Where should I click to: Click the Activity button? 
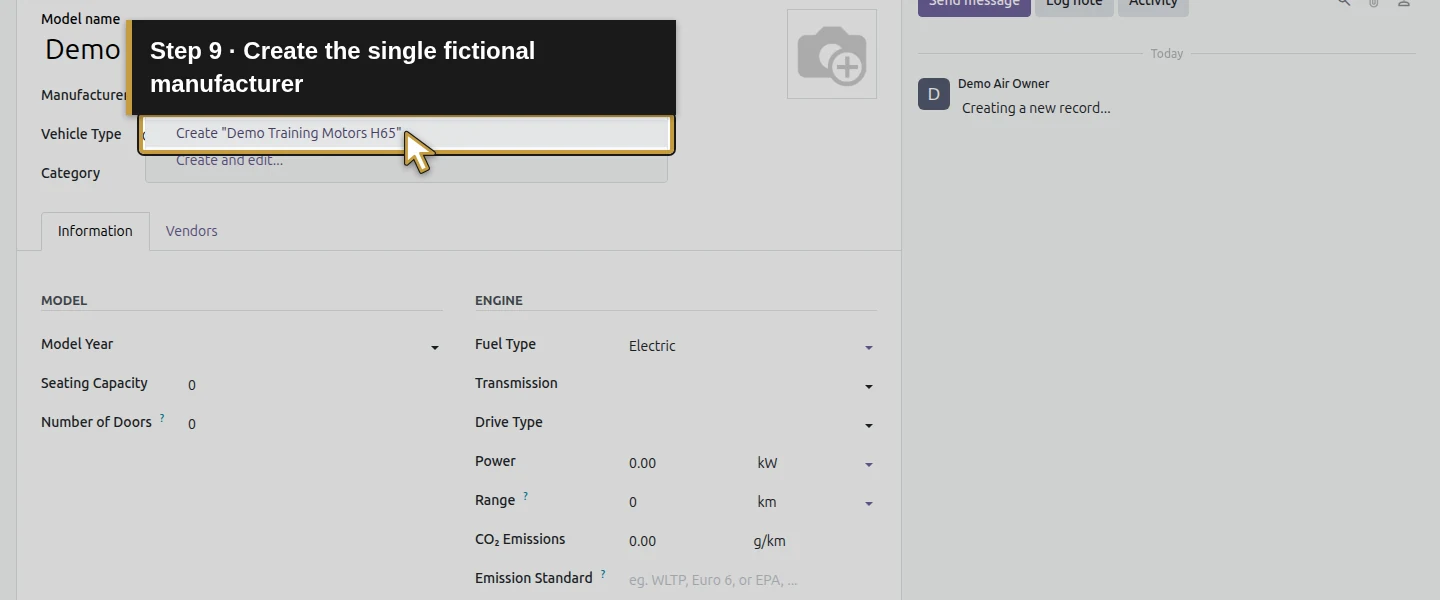1153,4
